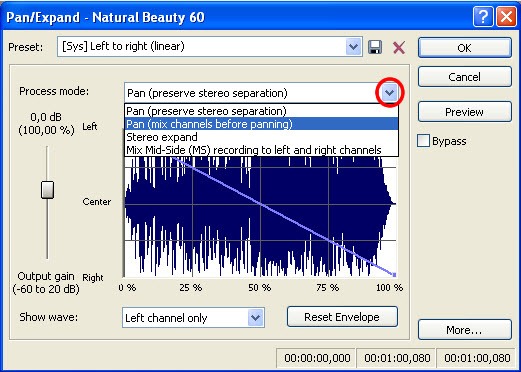Screen dimensions: 521x372
Task: Enable the Bypass checkbox
Action: [423, 141]
